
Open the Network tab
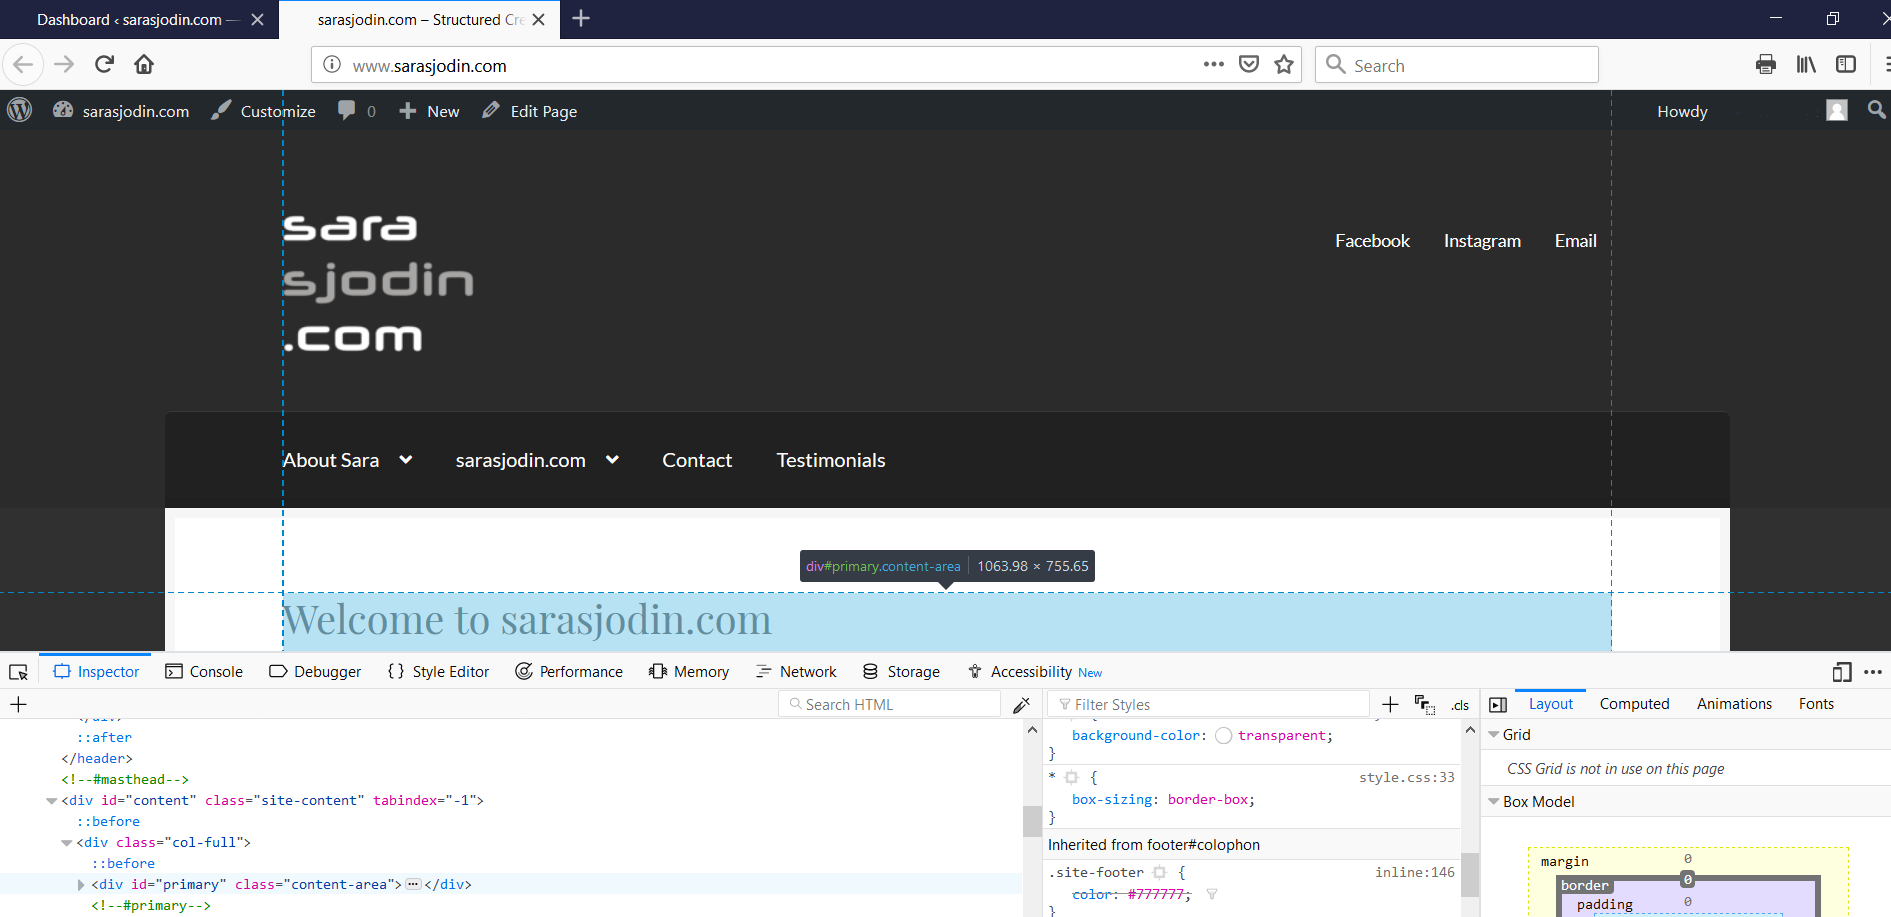click(797, 672)
